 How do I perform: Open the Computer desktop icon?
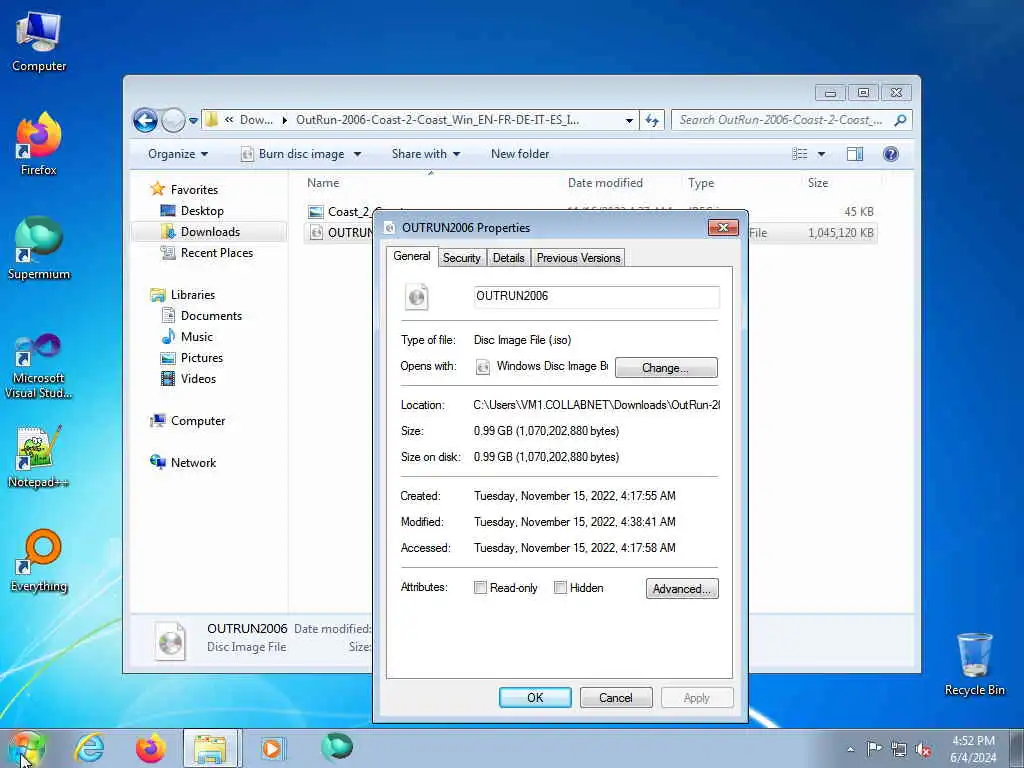(x=39, y=41)
